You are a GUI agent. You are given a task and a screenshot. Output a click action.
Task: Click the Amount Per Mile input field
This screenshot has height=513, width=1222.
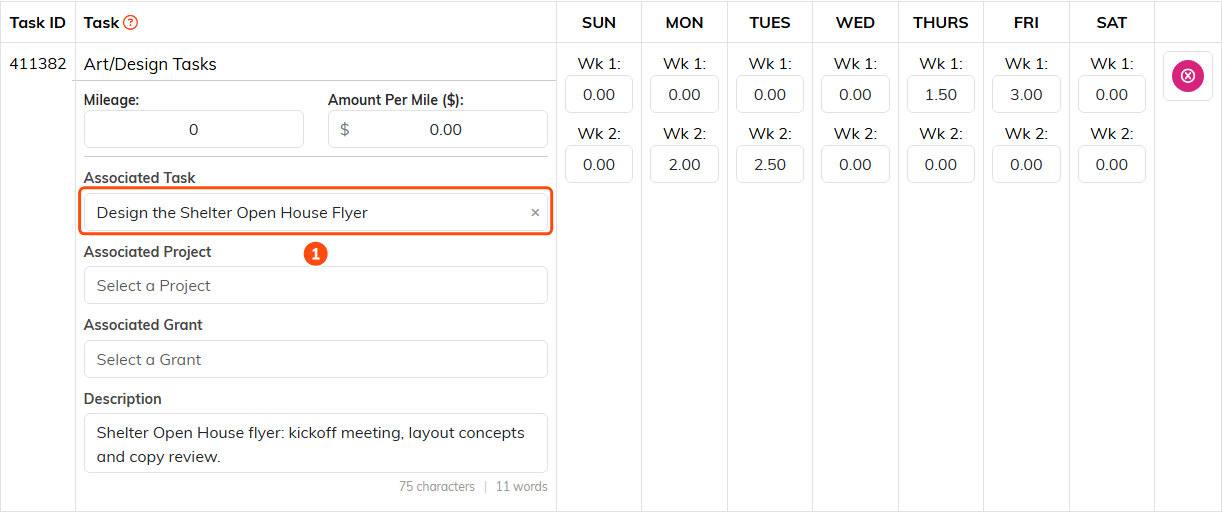[x=438, y=129]
